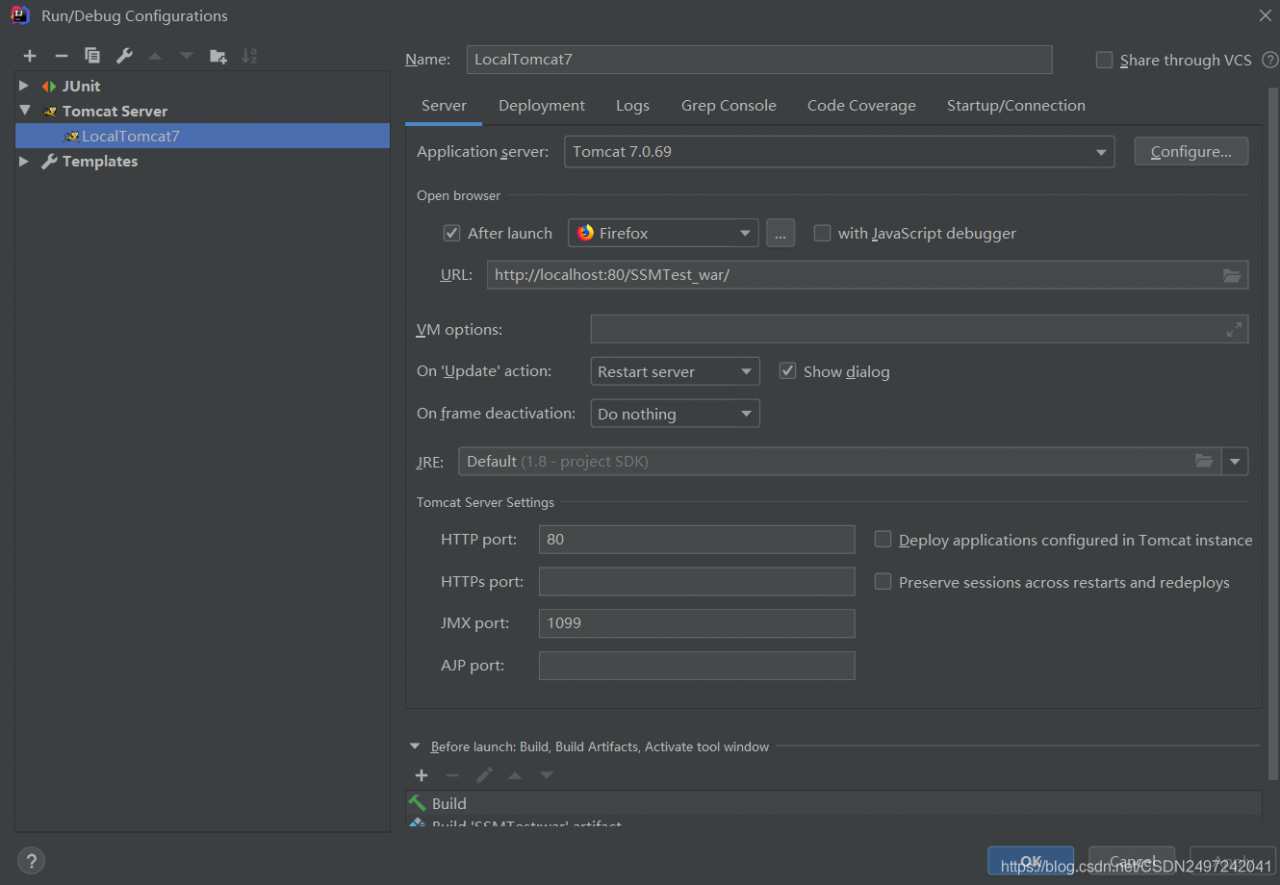Open folder browse icon in URL field
1280x885 pixels.
coord(1232,275)
